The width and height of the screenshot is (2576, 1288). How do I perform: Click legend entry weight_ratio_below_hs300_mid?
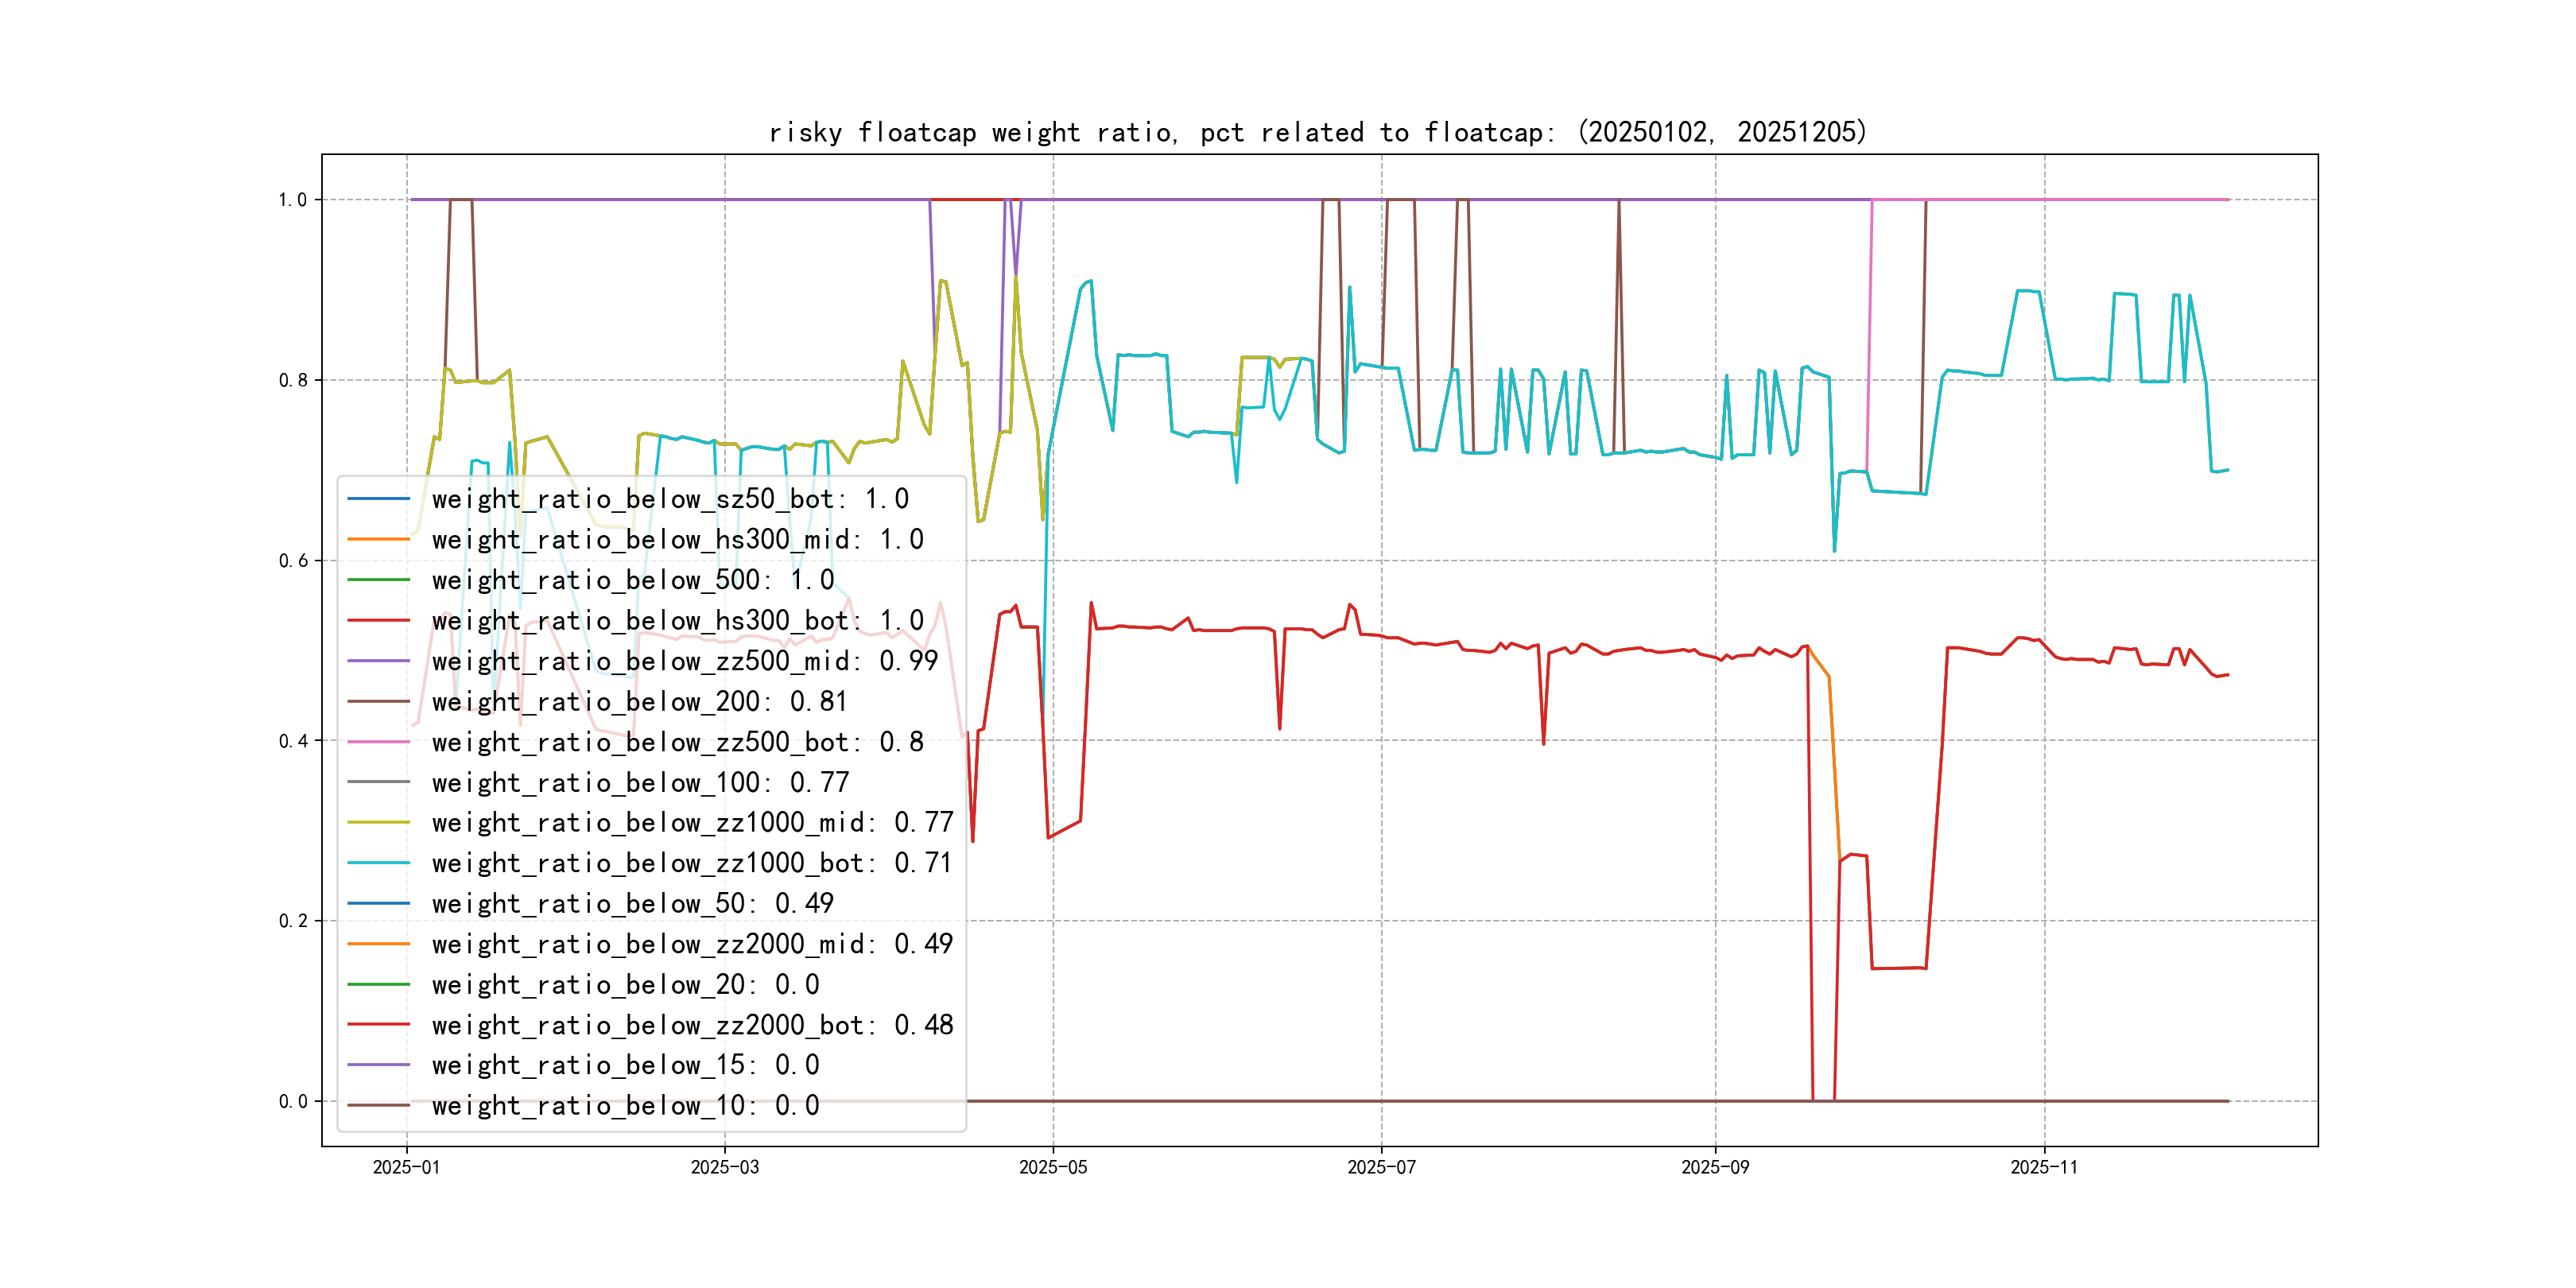click(x=677, y=540)
